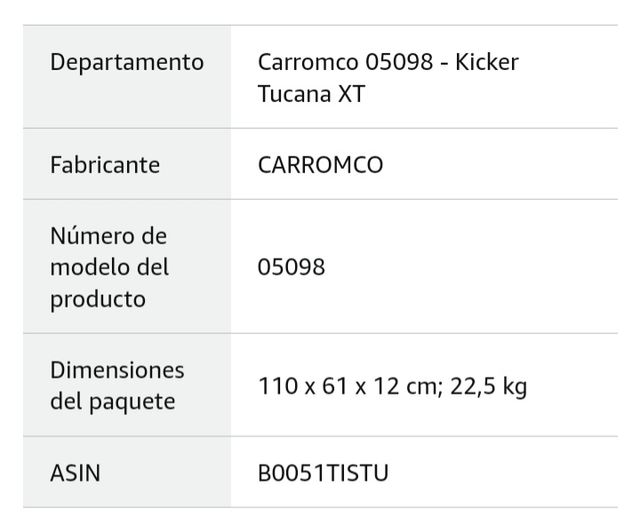Click the ASIN row label

pos(75,472)
